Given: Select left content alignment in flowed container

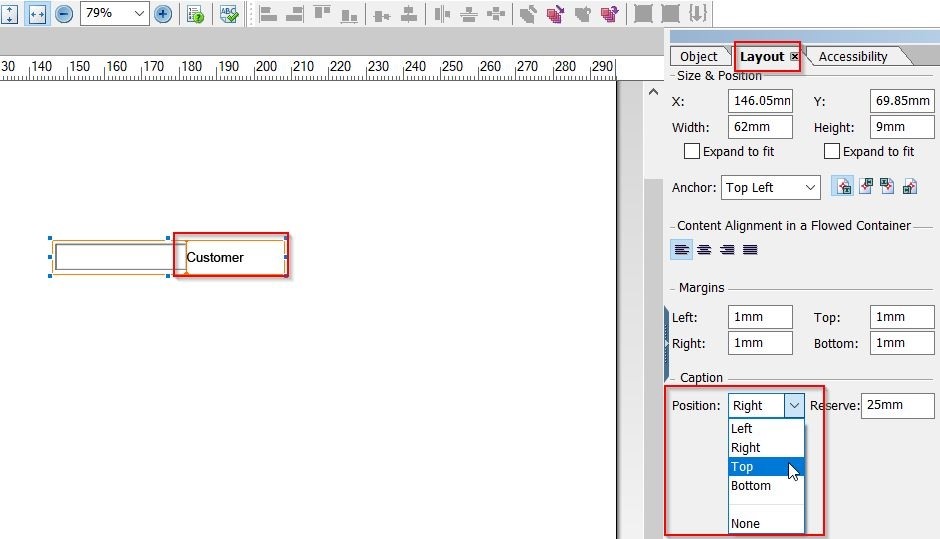Looking at the screenshot, I should [x=682, y=249].
